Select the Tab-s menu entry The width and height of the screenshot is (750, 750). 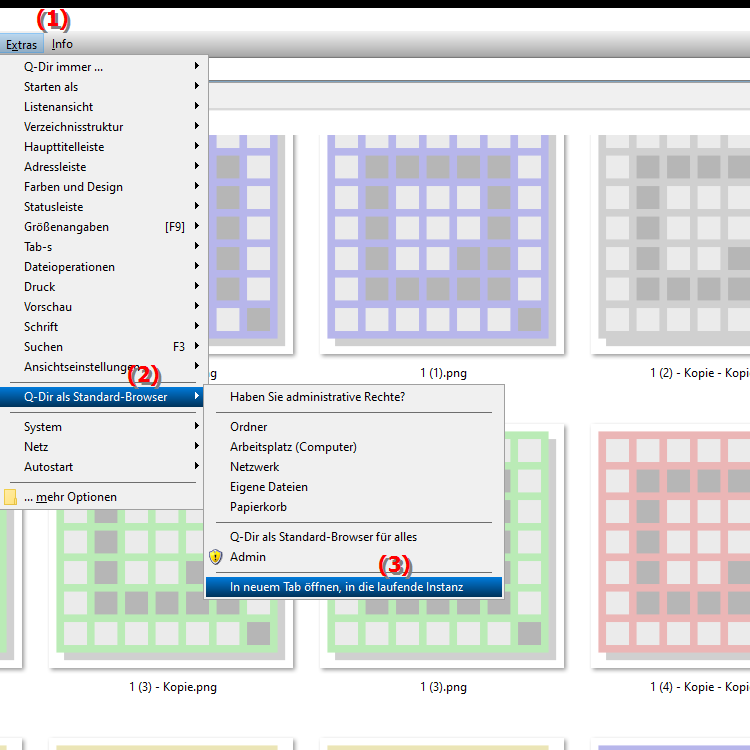tap(104, 247)
